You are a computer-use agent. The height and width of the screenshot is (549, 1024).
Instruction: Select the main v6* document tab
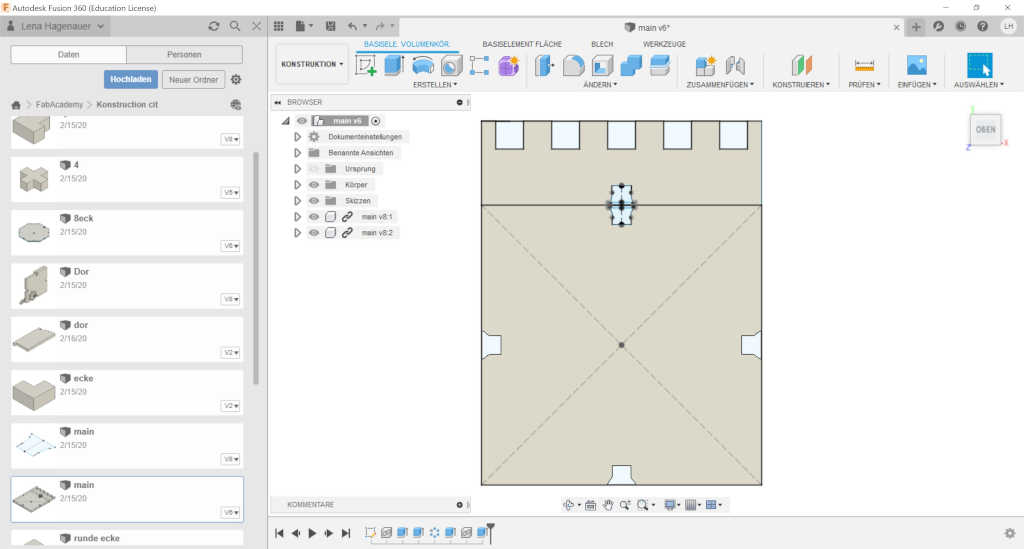647,27
